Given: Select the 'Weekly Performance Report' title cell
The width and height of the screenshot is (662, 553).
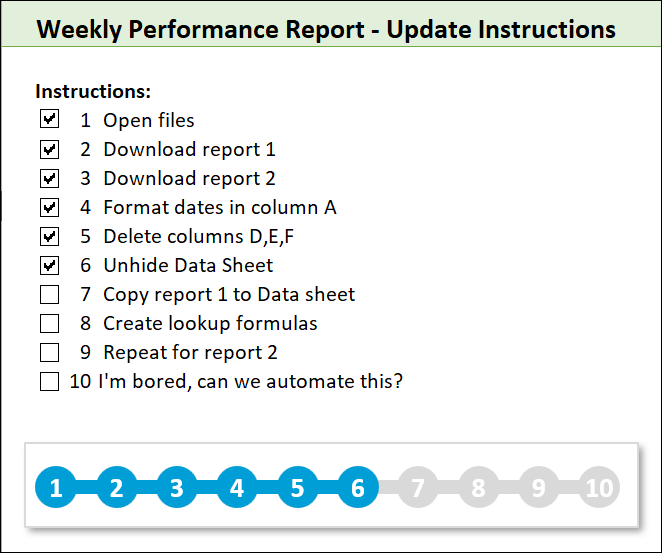Looking at the screenshot, I should (x=326, y=29).
